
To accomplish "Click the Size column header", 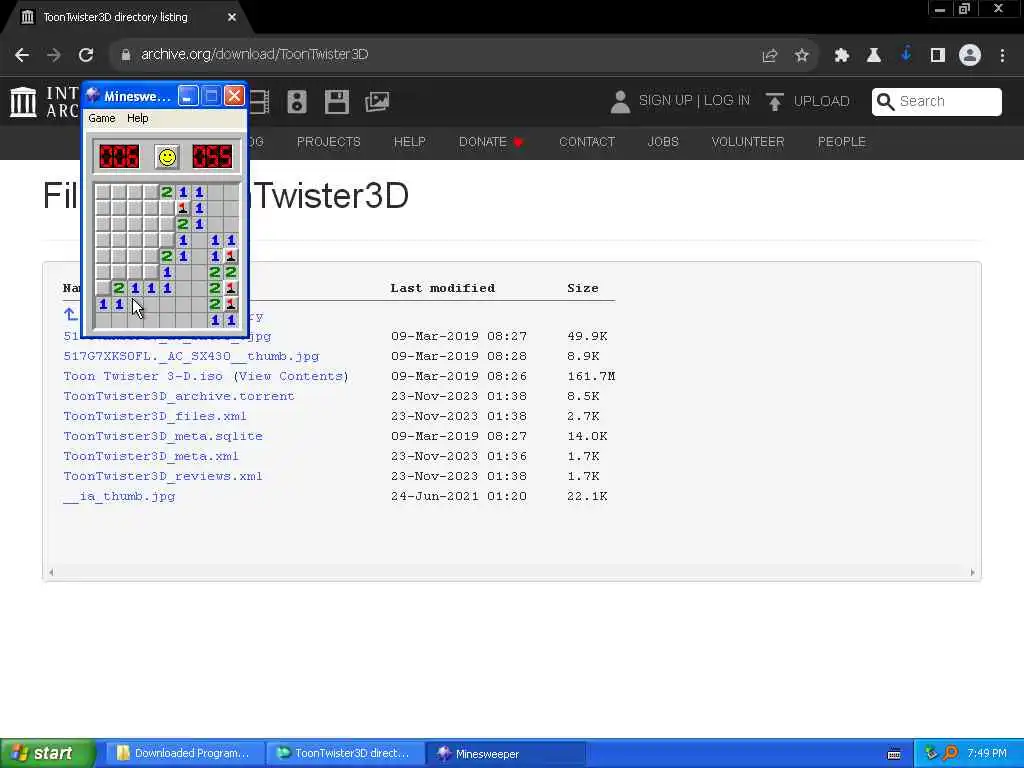I will click(583, 288).
